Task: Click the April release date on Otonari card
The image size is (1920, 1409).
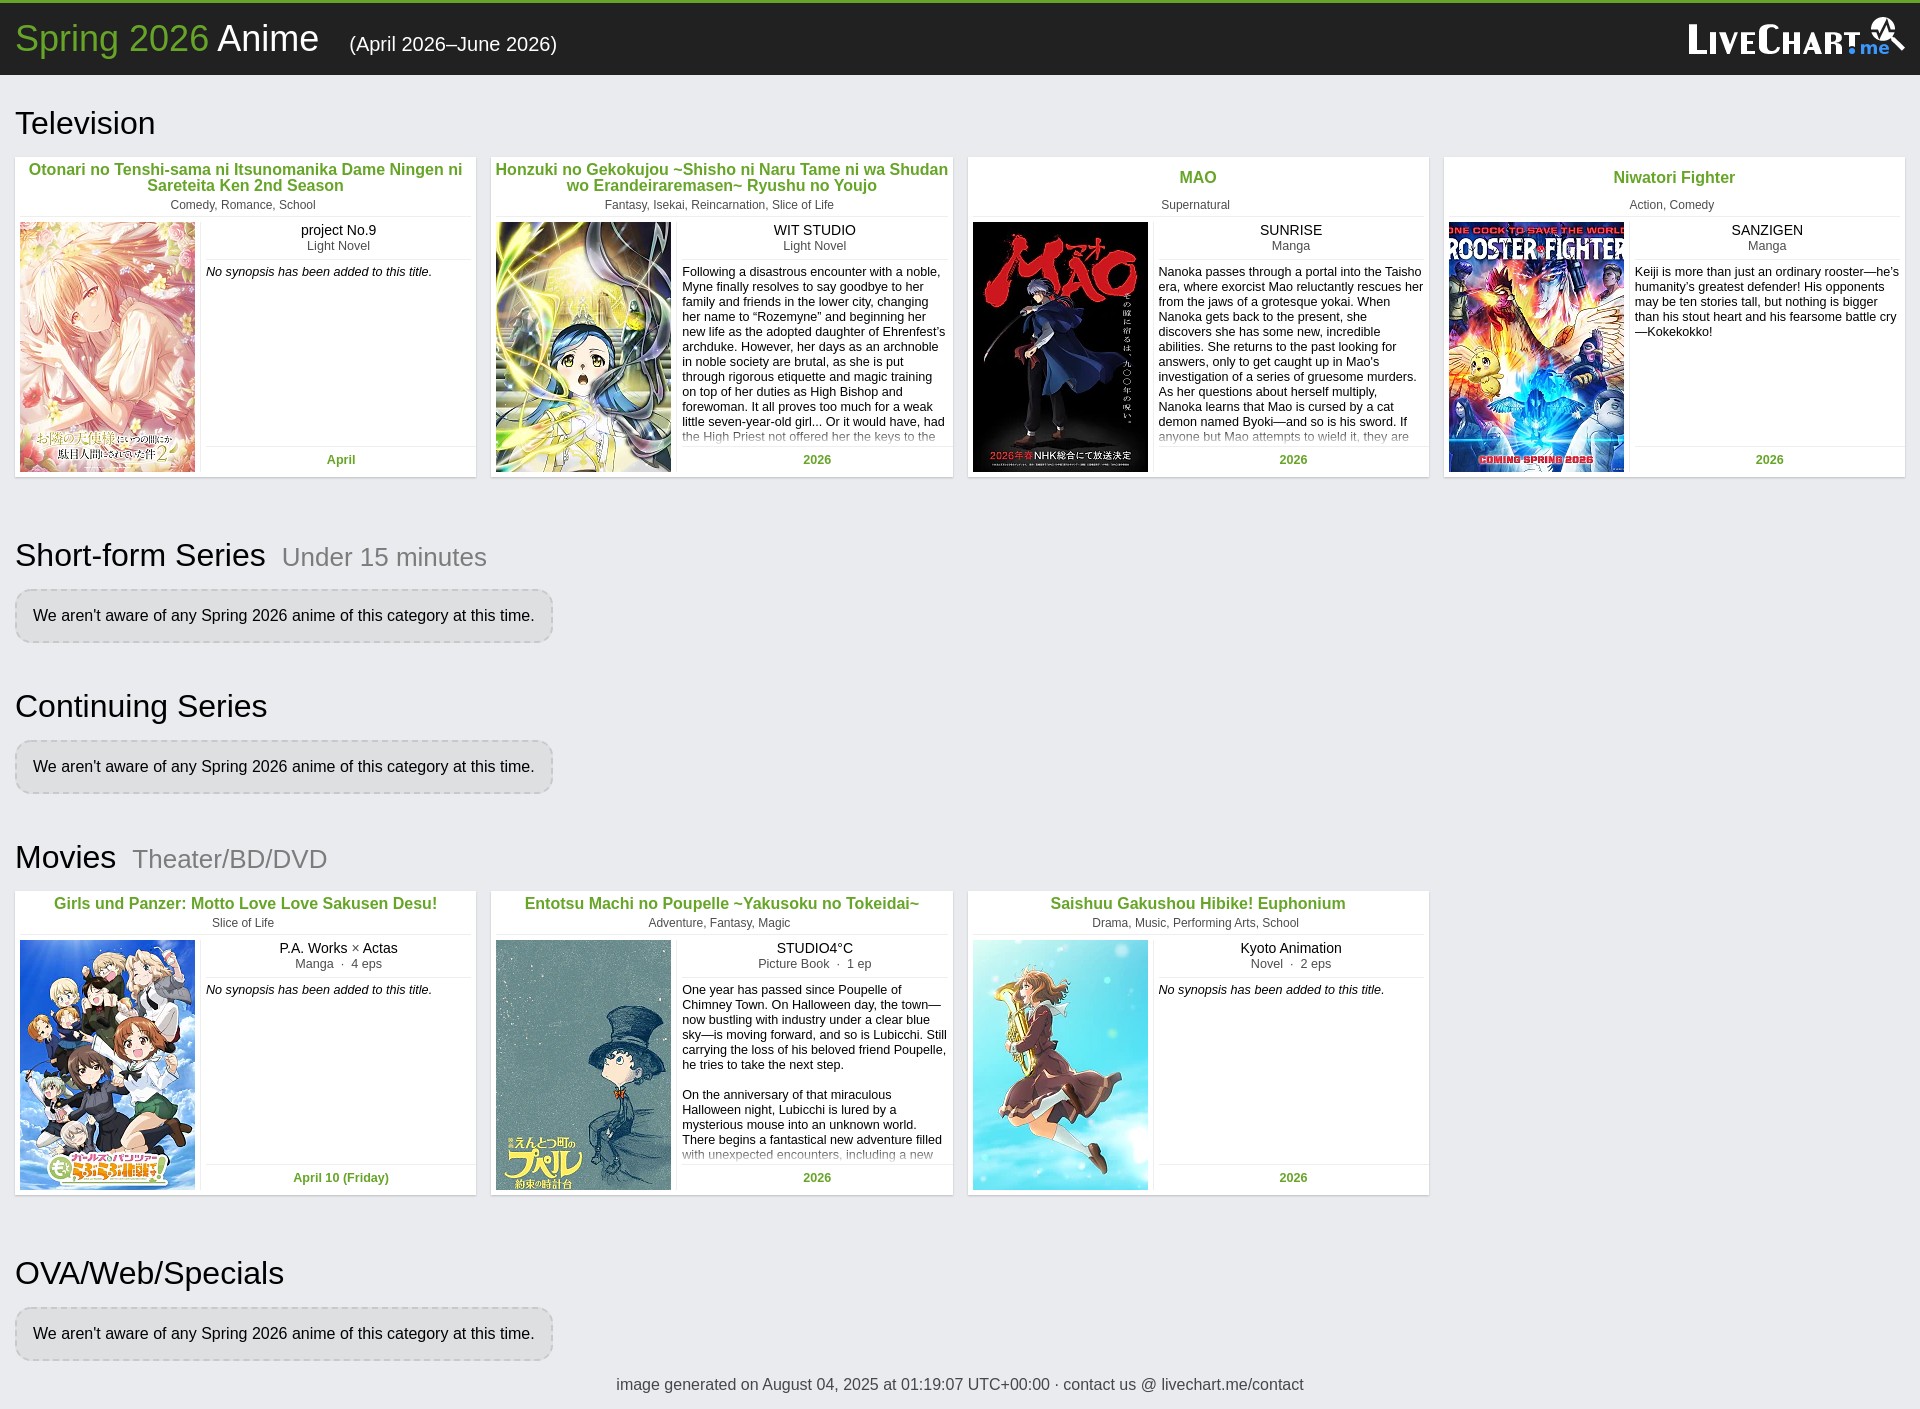Action: [x=340, y=460]
